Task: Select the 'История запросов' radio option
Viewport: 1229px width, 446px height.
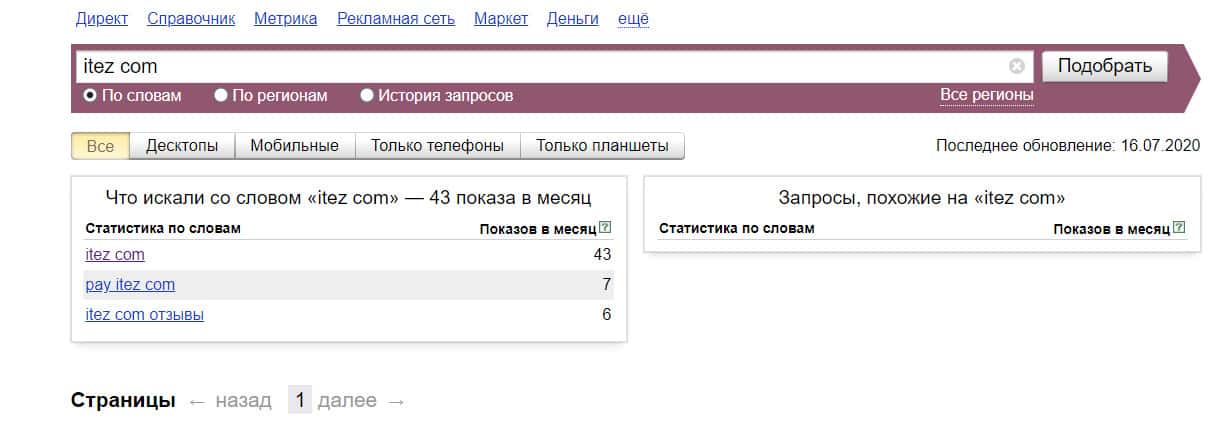Action: tap(367, 96)
